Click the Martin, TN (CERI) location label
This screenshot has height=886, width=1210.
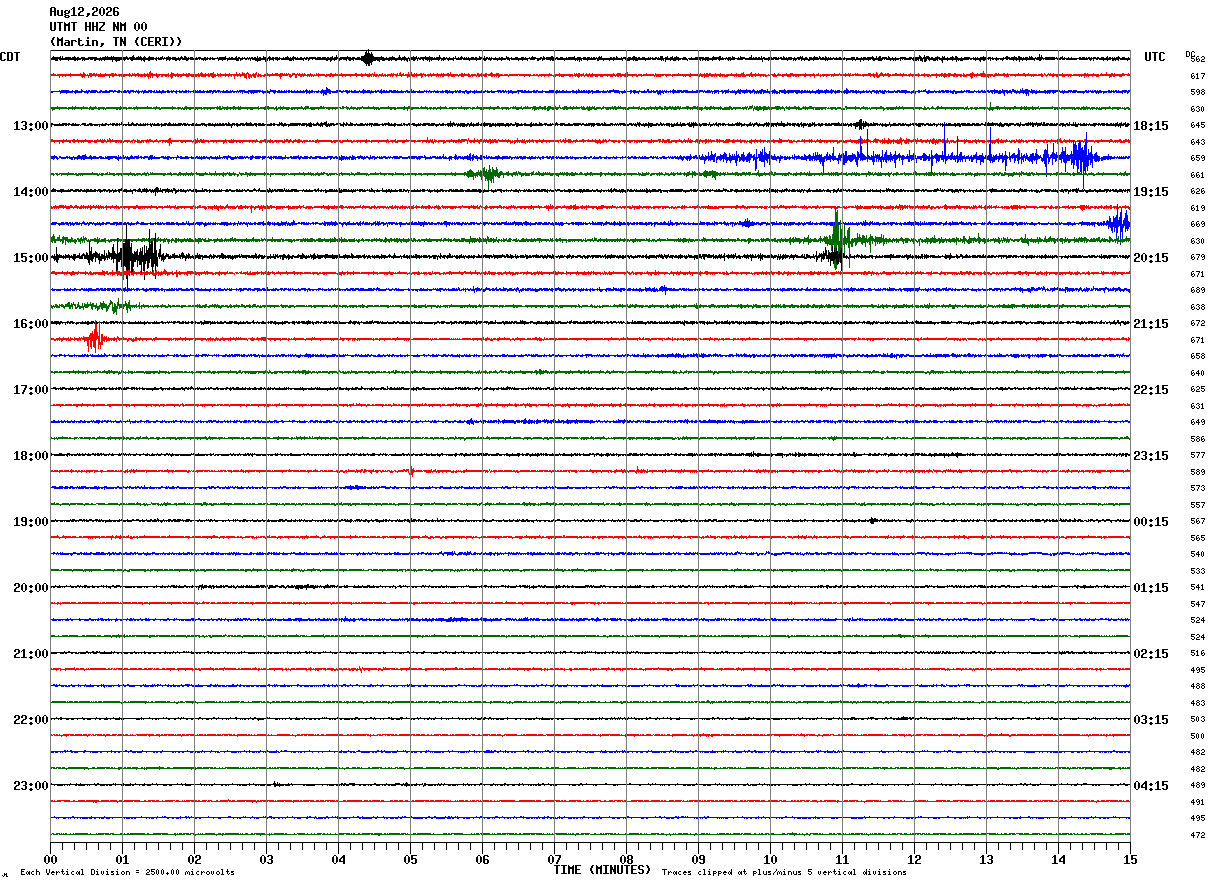pos(116,42)
